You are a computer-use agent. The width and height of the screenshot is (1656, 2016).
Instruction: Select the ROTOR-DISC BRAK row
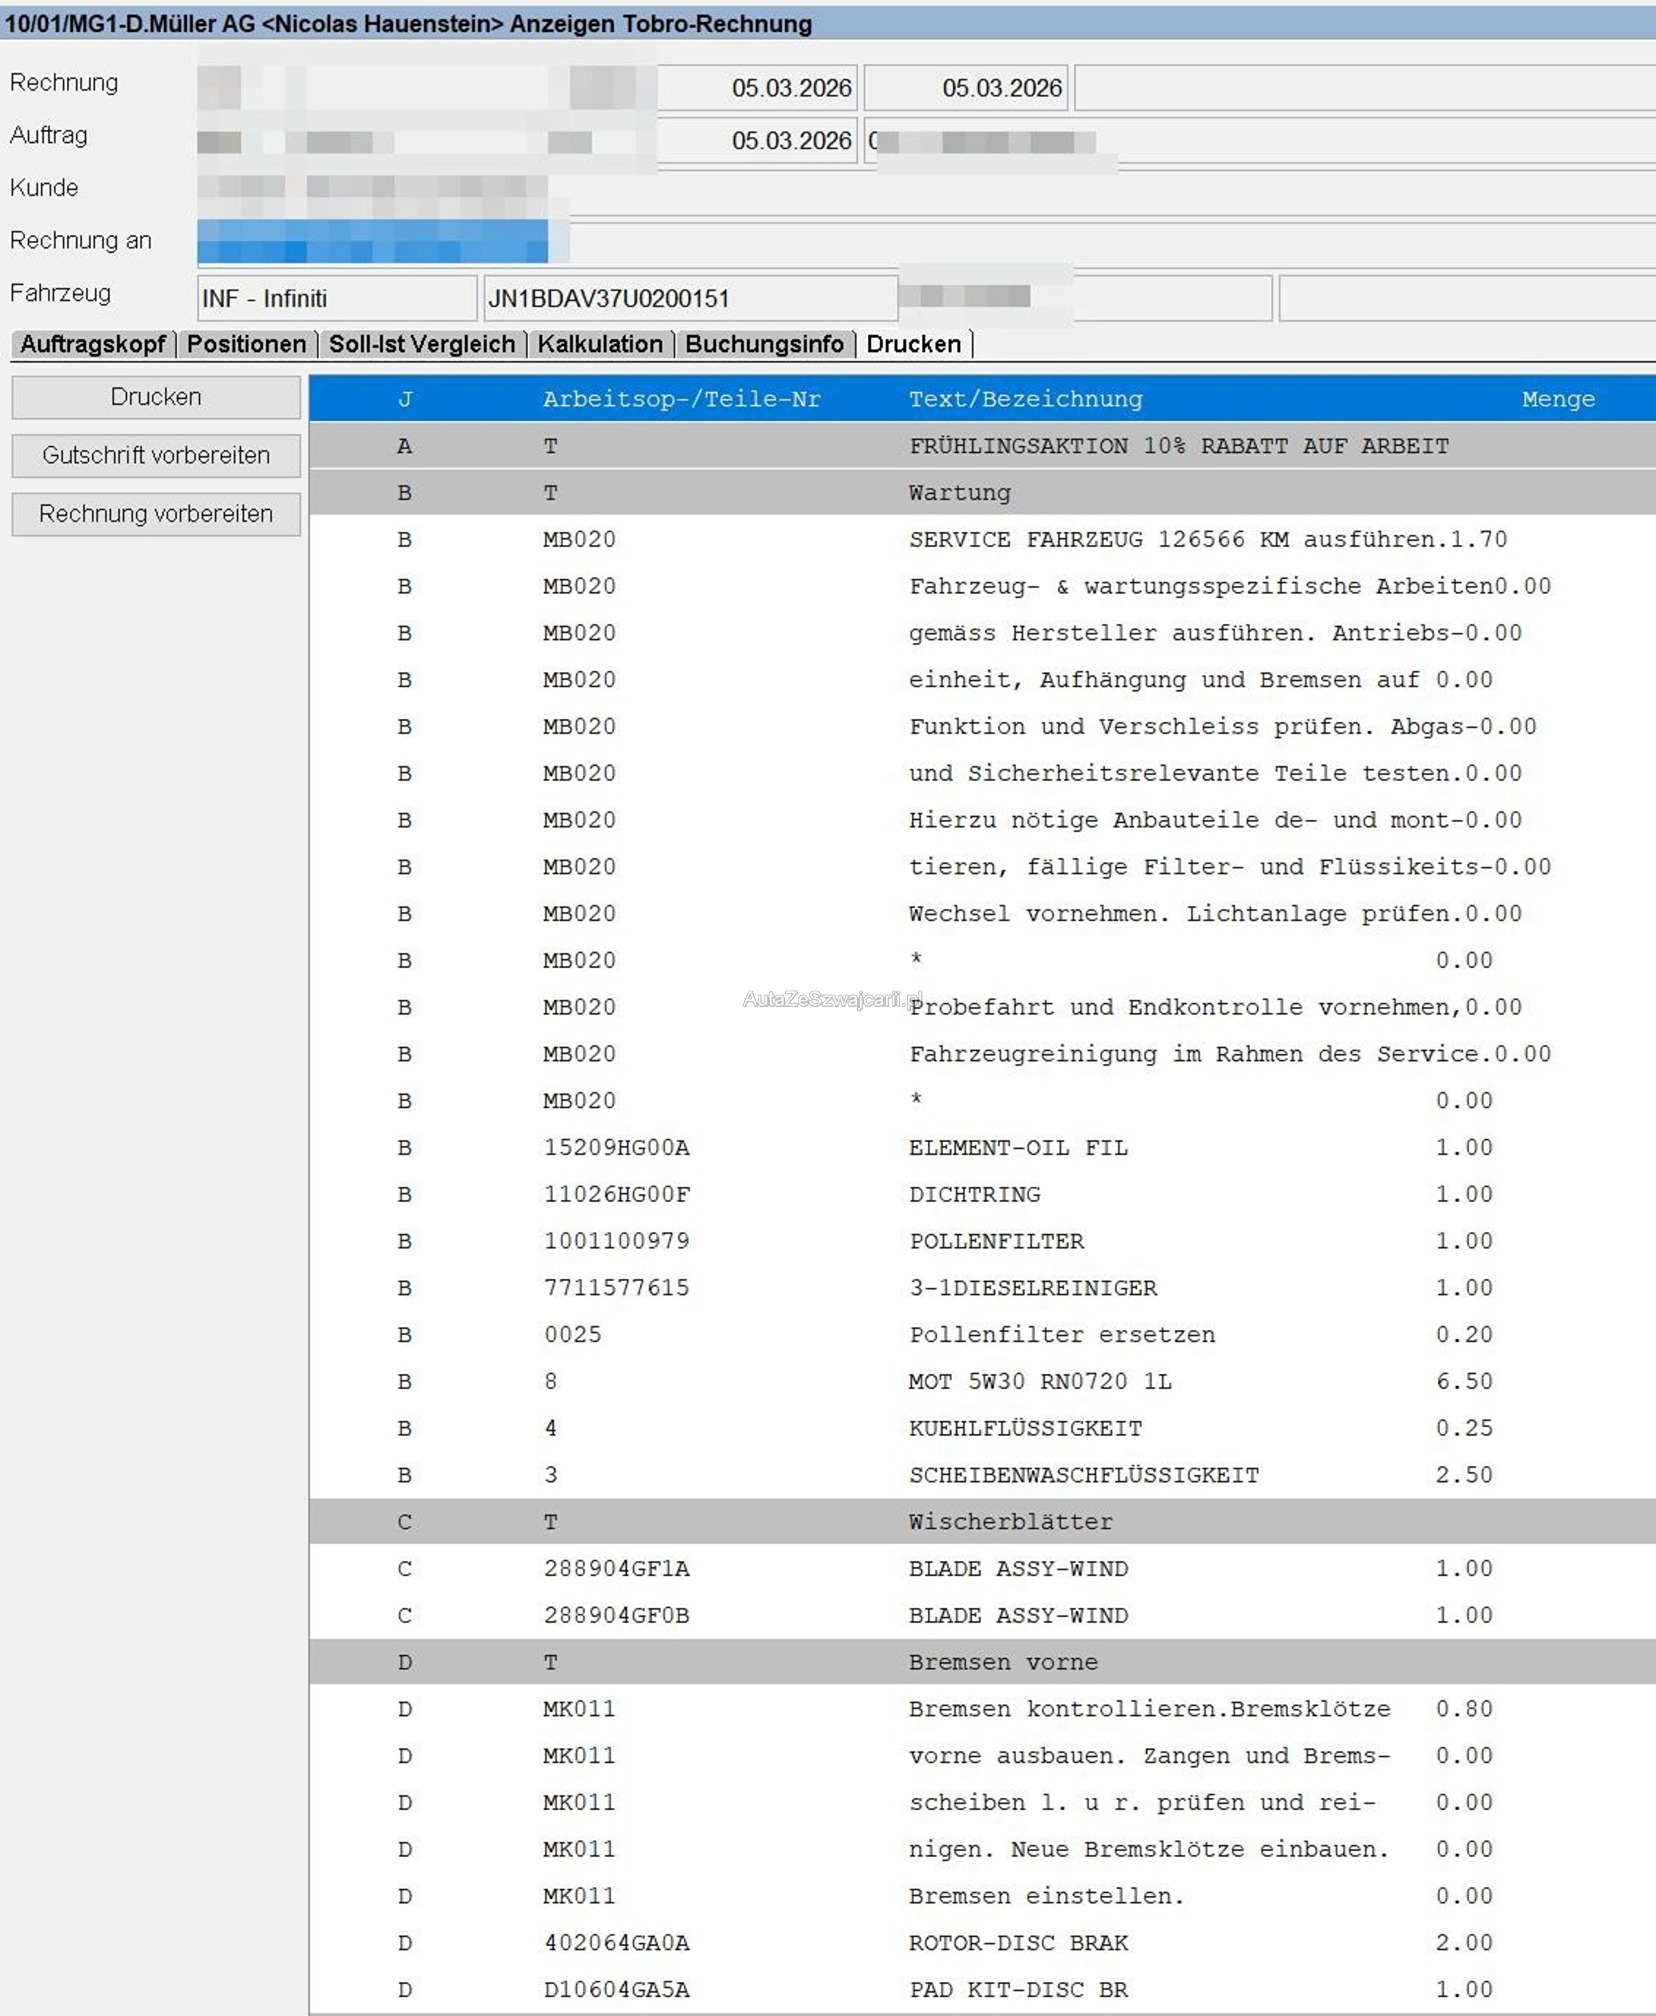(x=1018, y=1943)
